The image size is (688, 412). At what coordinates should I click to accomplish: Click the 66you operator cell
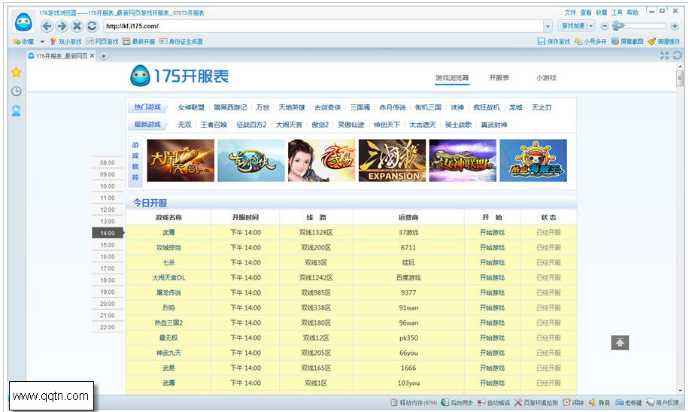pos(408,353)
